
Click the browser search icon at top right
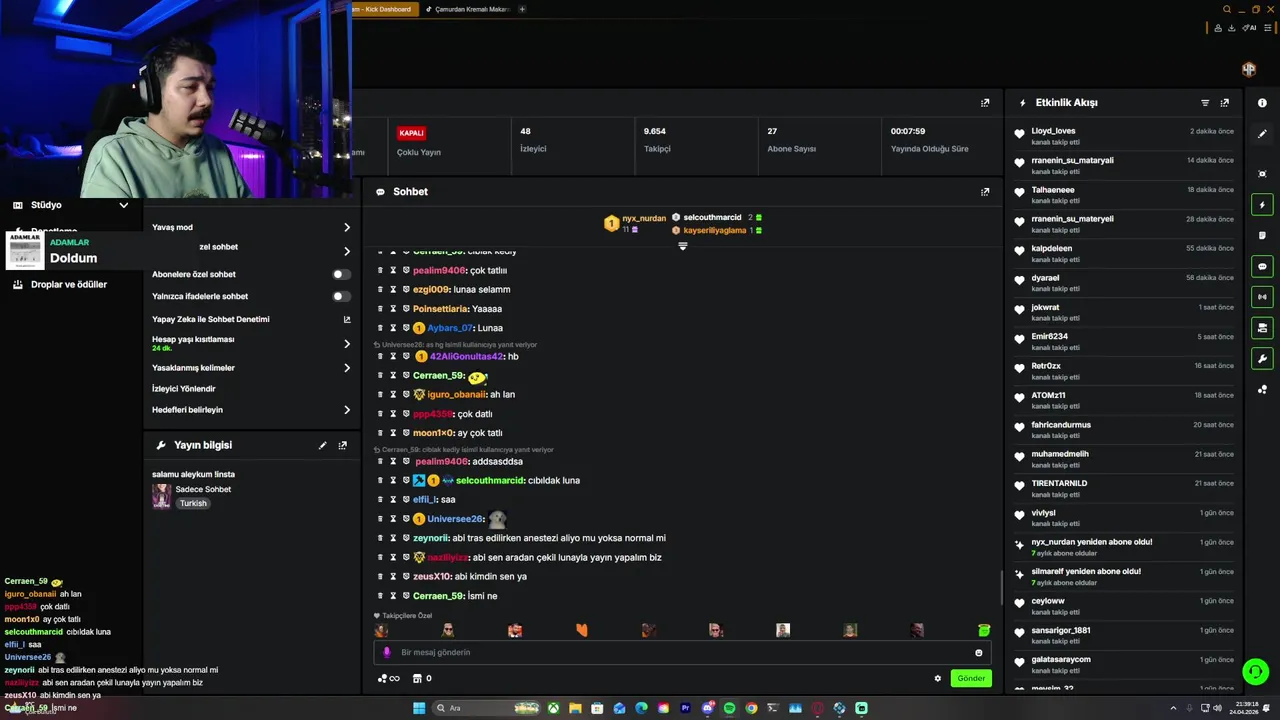[1227, 10]
